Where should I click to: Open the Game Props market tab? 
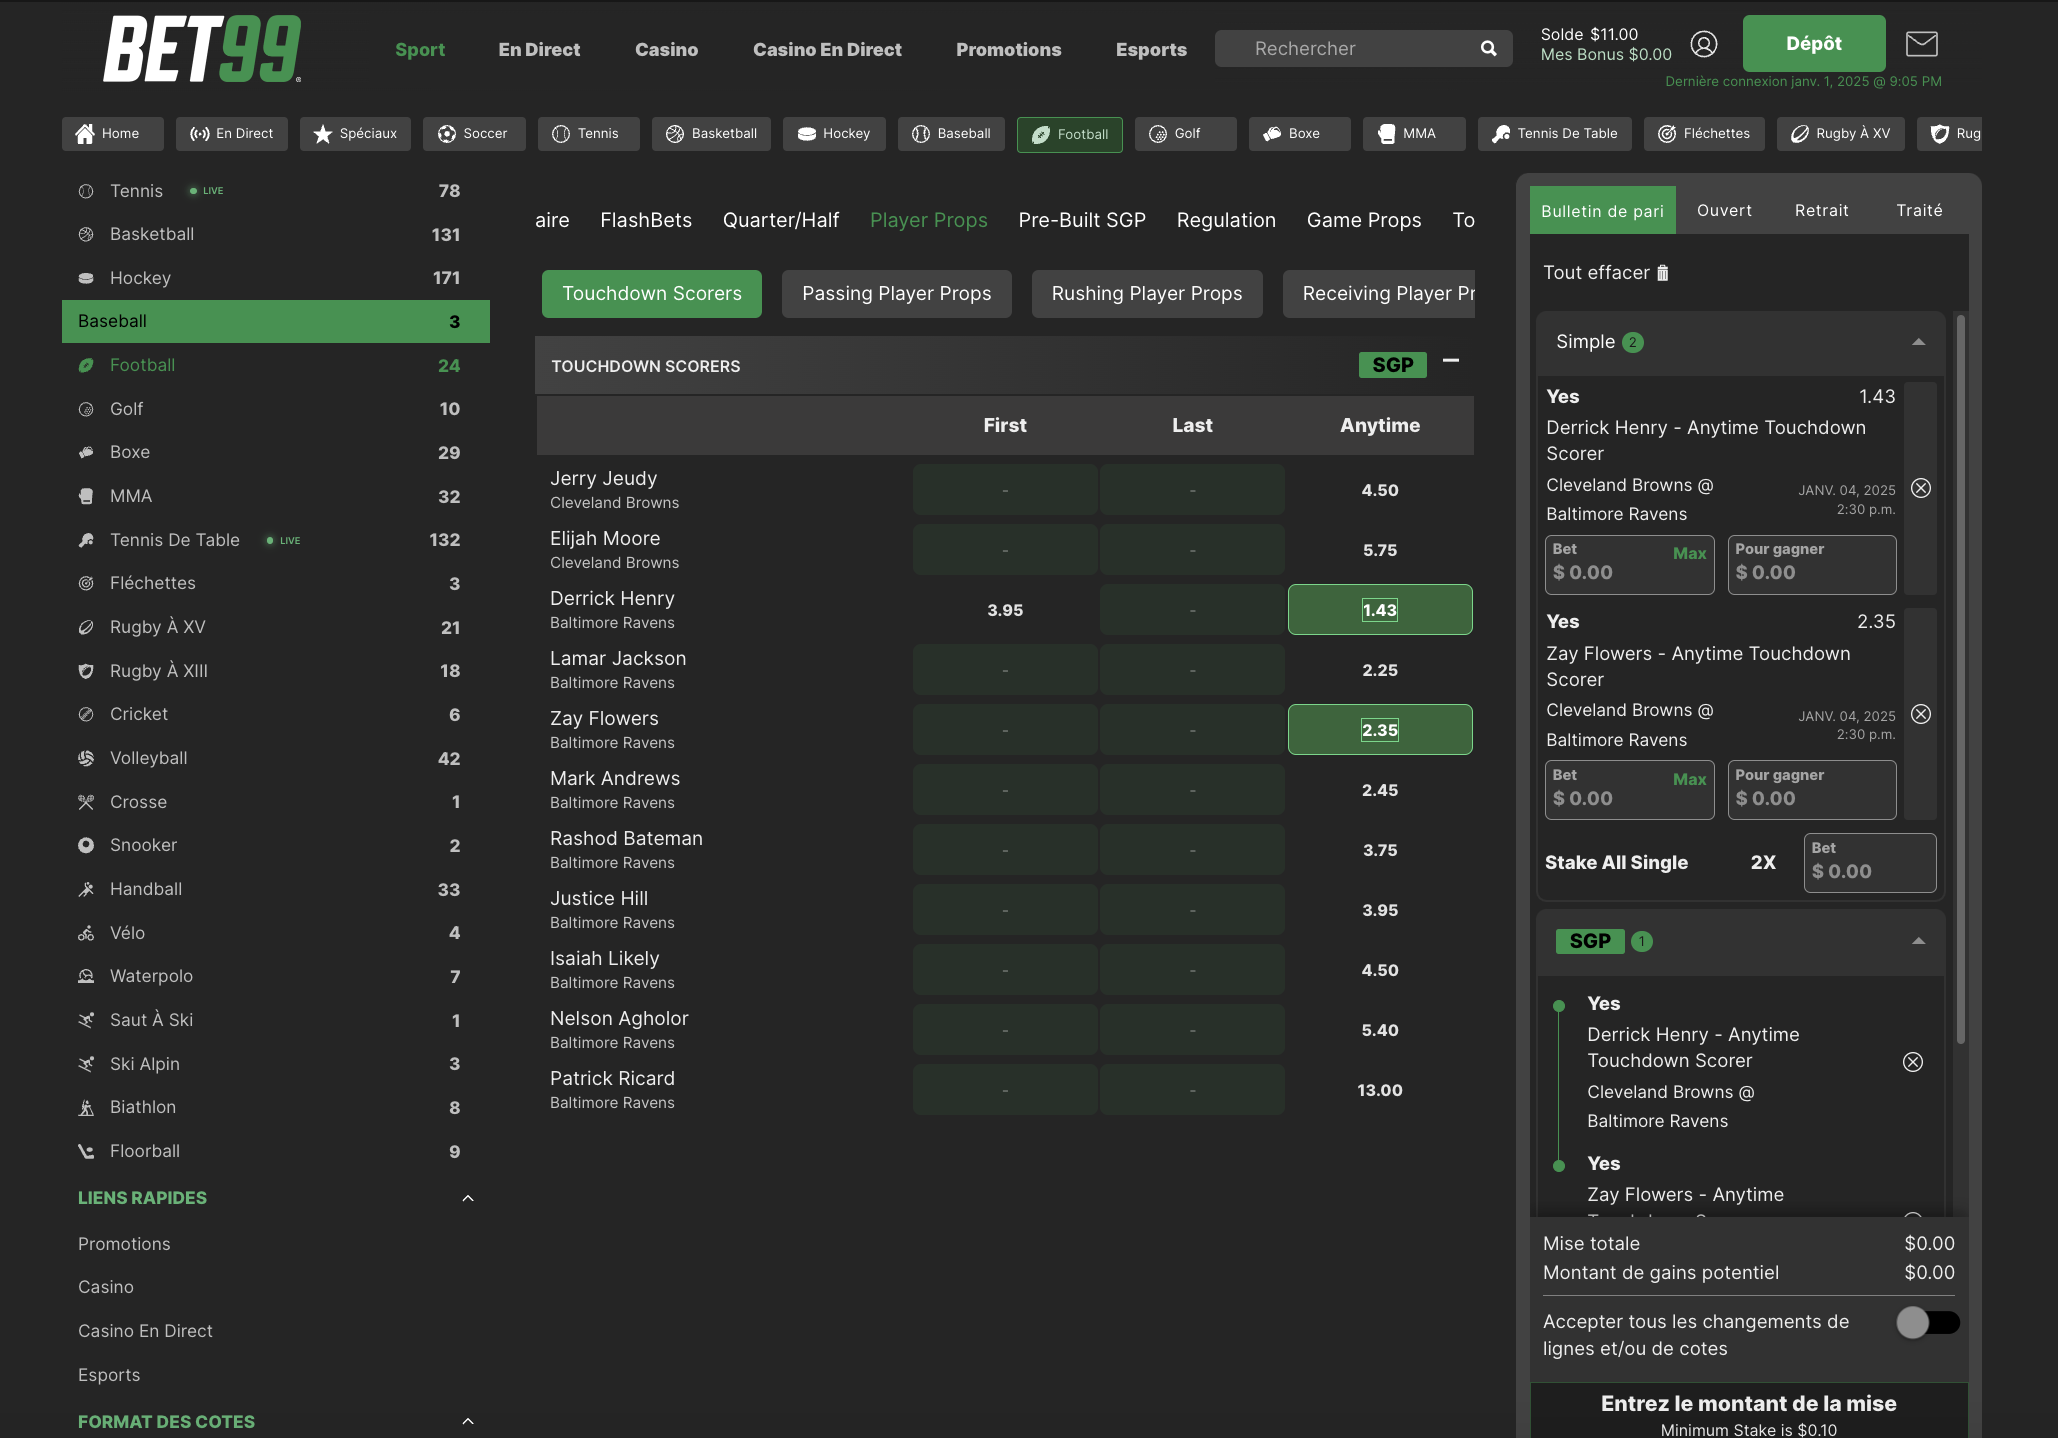pyautogui.click(x=1364, y=220)
